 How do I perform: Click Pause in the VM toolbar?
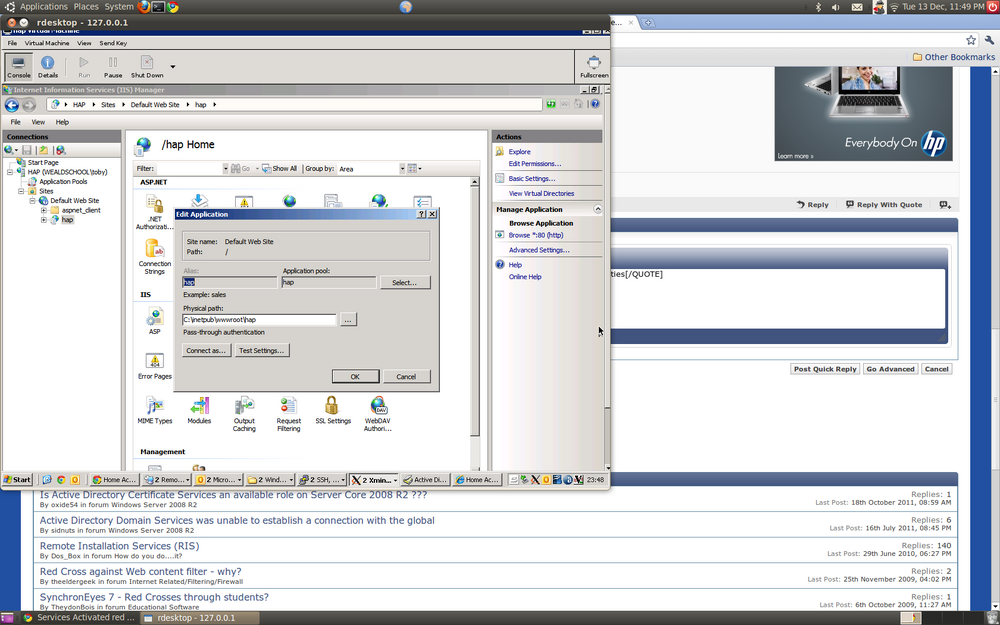113,66
